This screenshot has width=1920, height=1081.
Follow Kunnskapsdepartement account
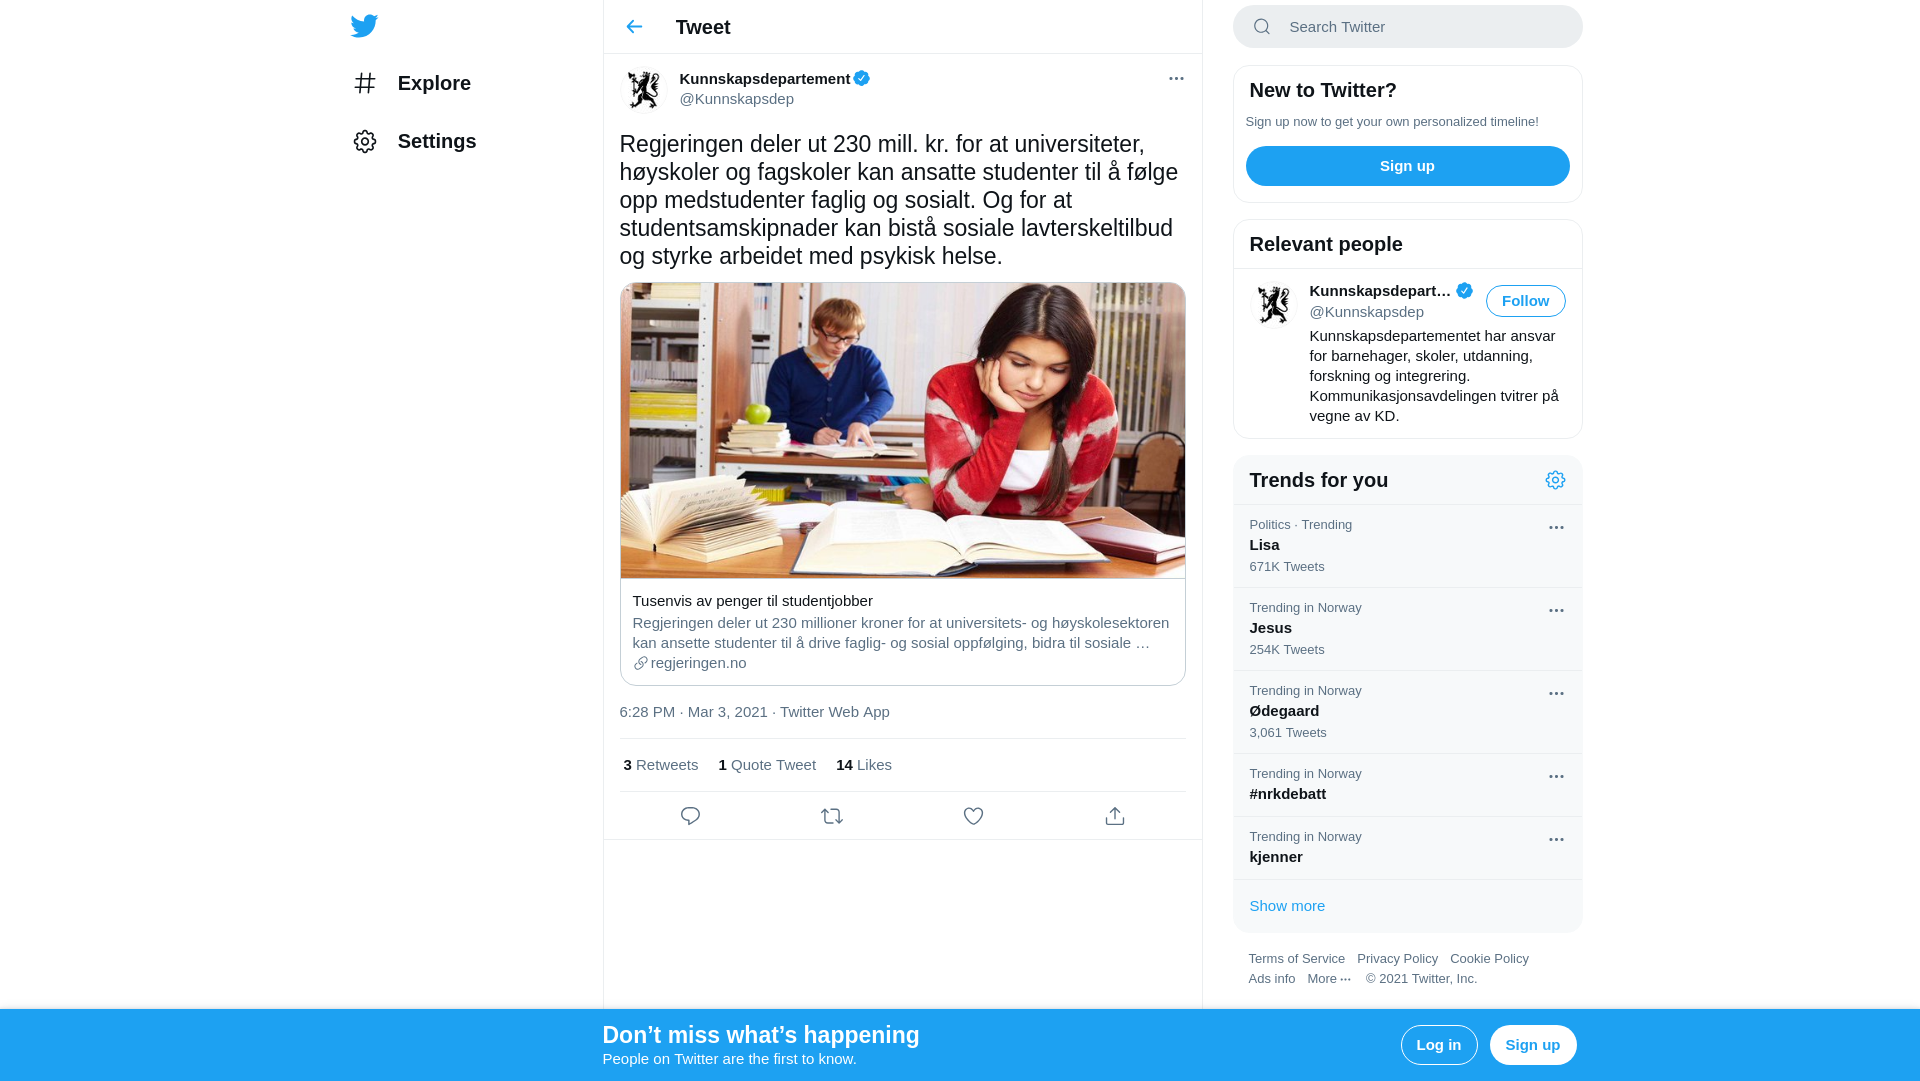tap(1525, 301)
